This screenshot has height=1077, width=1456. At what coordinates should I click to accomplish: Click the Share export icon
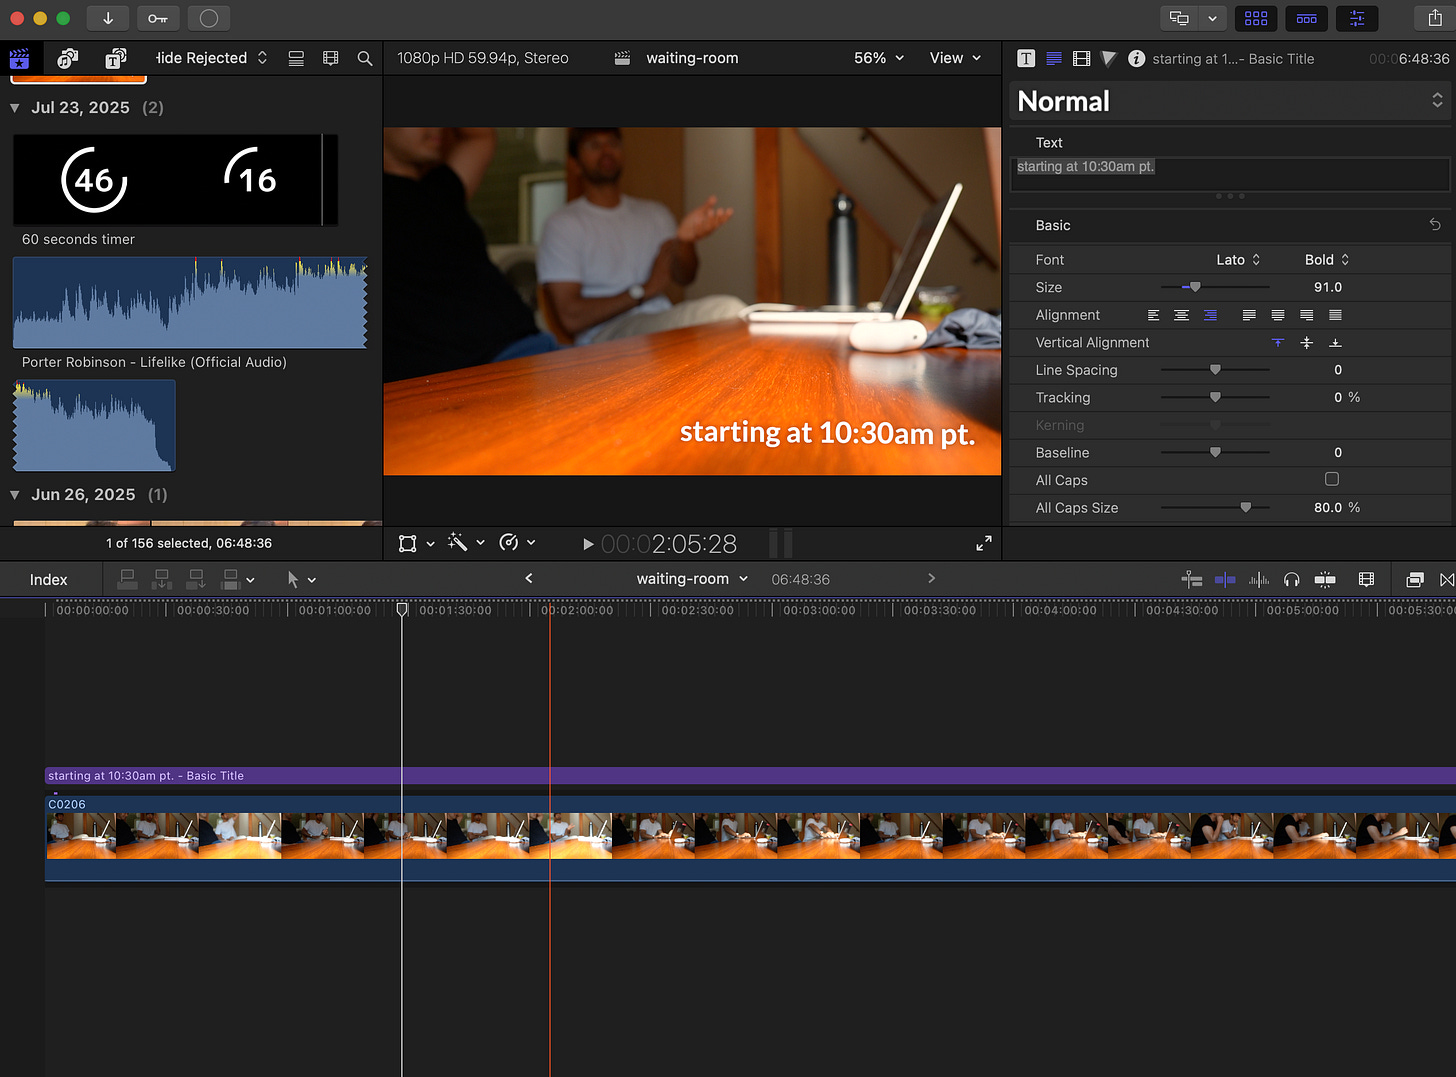1434,18
